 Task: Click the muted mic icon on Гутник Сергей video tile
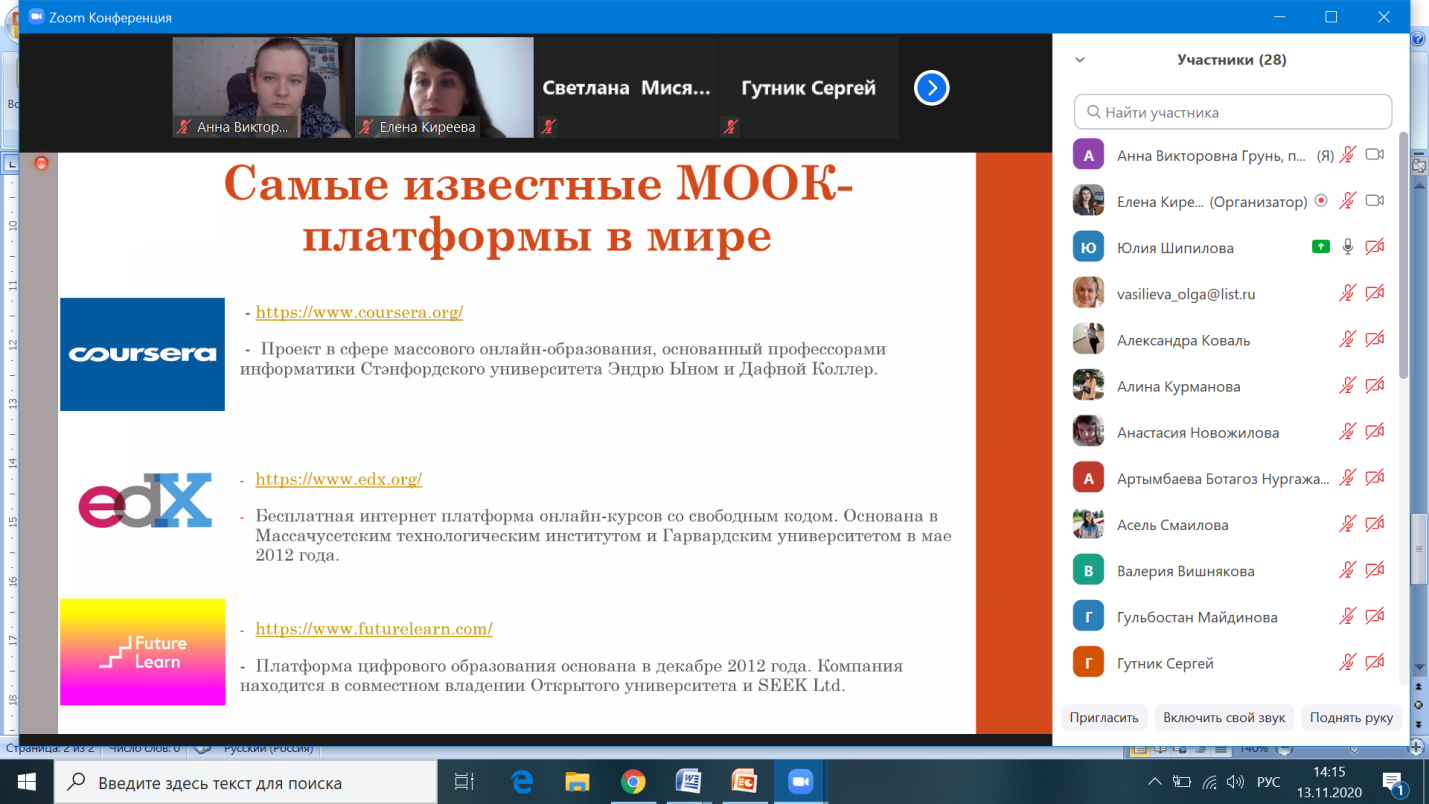point(731,127)
